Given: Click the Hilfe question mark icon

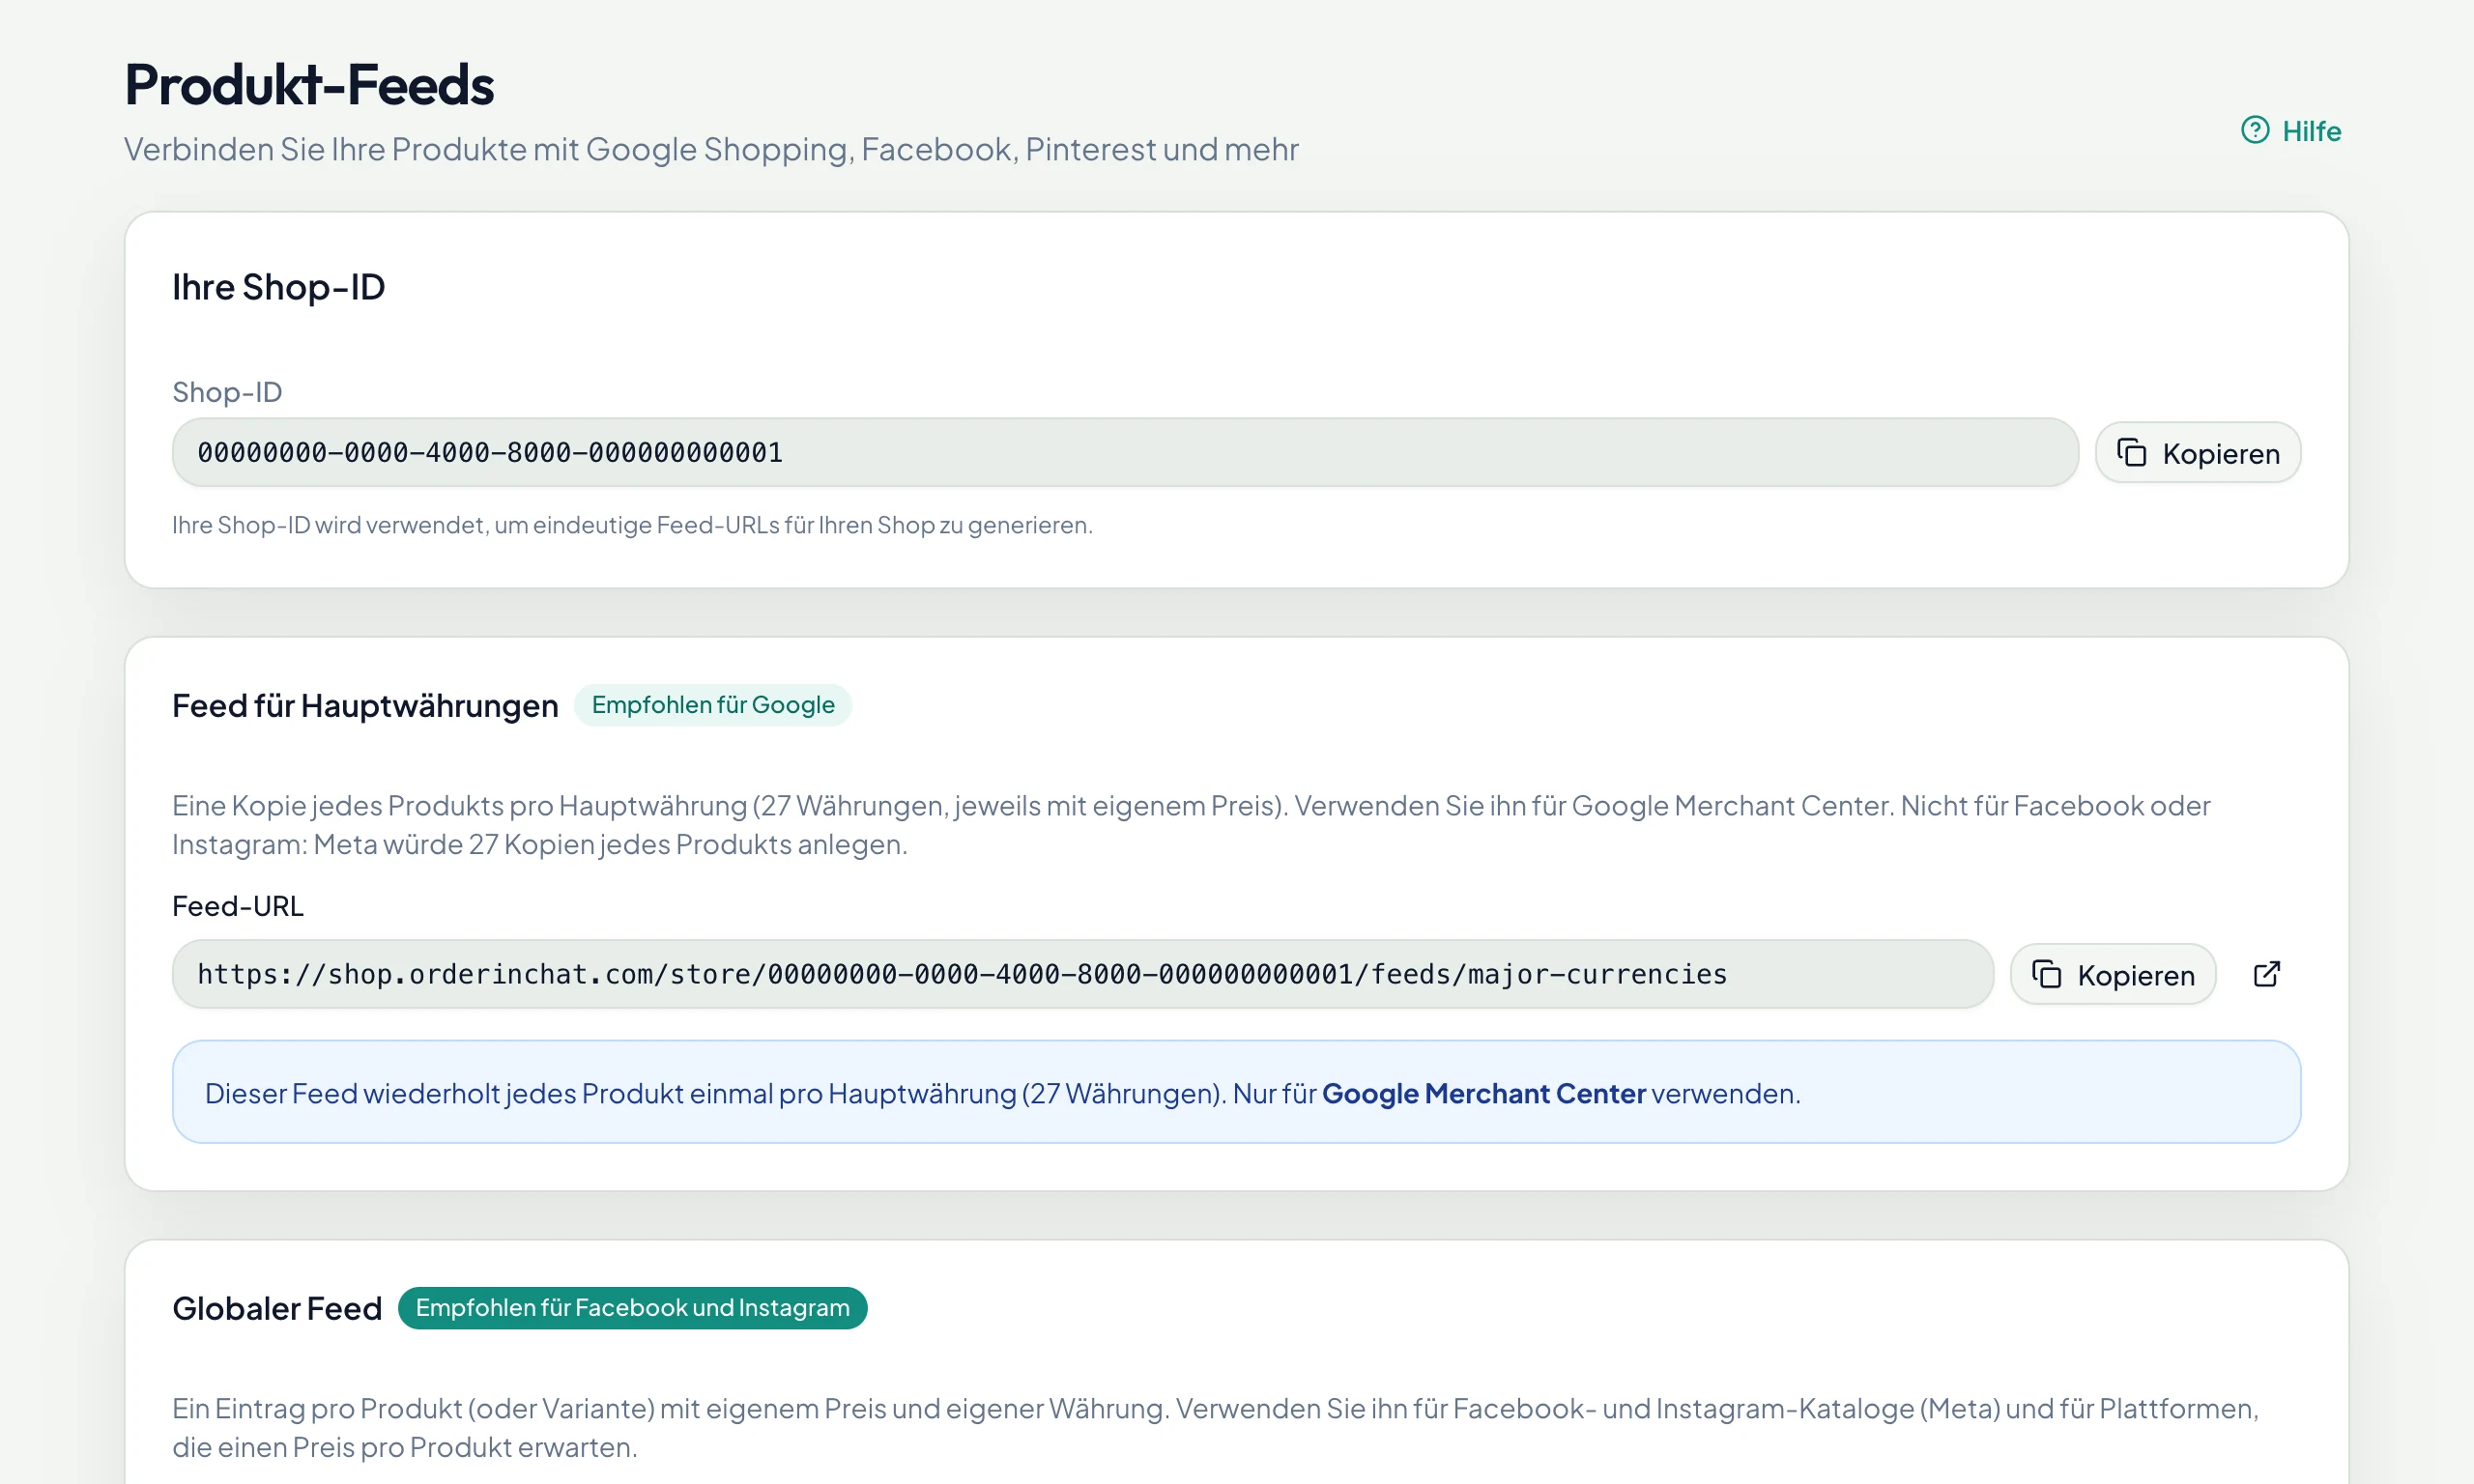Looking at the screenshot, I should click(x=2255, y=130).
